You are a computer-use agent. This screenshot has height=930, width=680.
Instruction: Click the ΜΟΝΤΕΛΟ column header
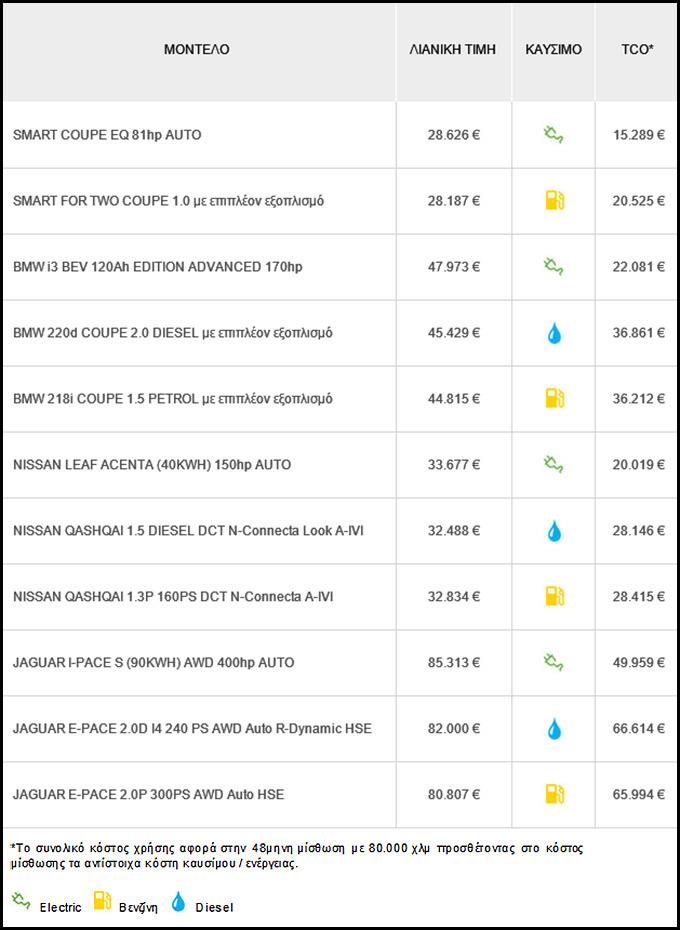pos(197,50)
